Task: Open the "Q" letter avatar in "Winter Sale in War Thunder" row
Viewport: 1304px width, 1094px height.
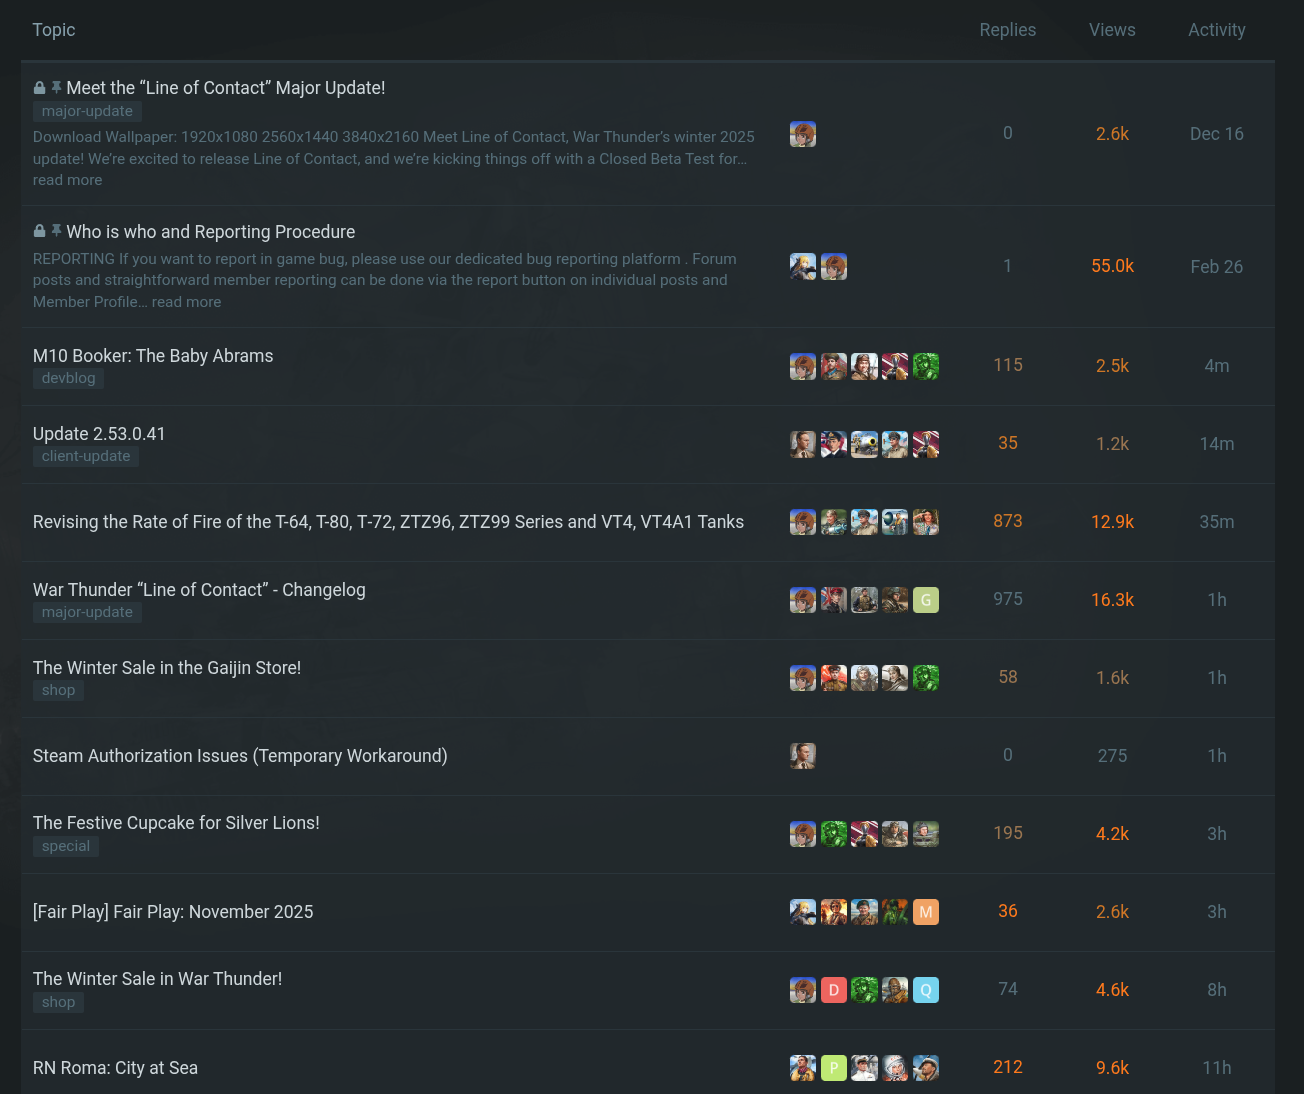Action: point(926,990)
